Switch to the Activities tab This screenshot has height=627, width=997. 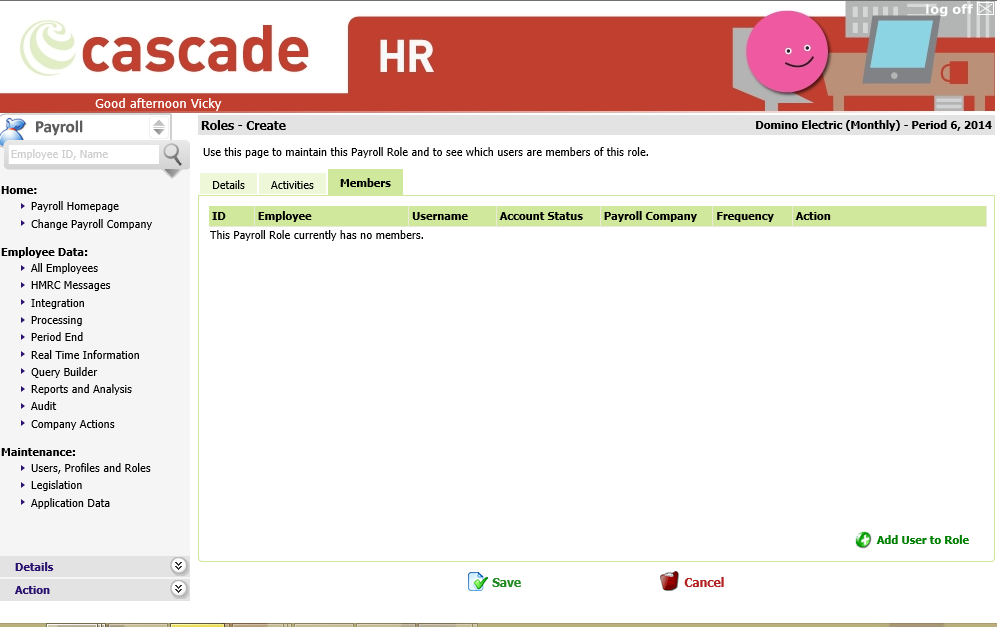coord(292,185)
